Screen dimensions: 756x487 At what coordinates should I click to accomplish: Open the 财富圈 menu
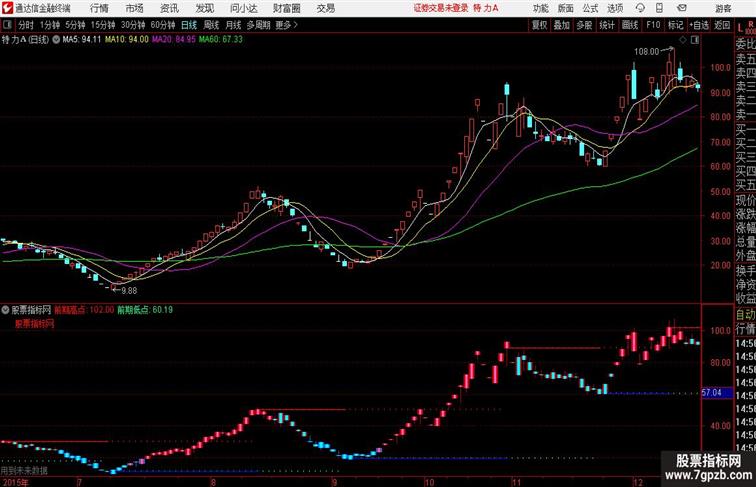coord(287,8)
